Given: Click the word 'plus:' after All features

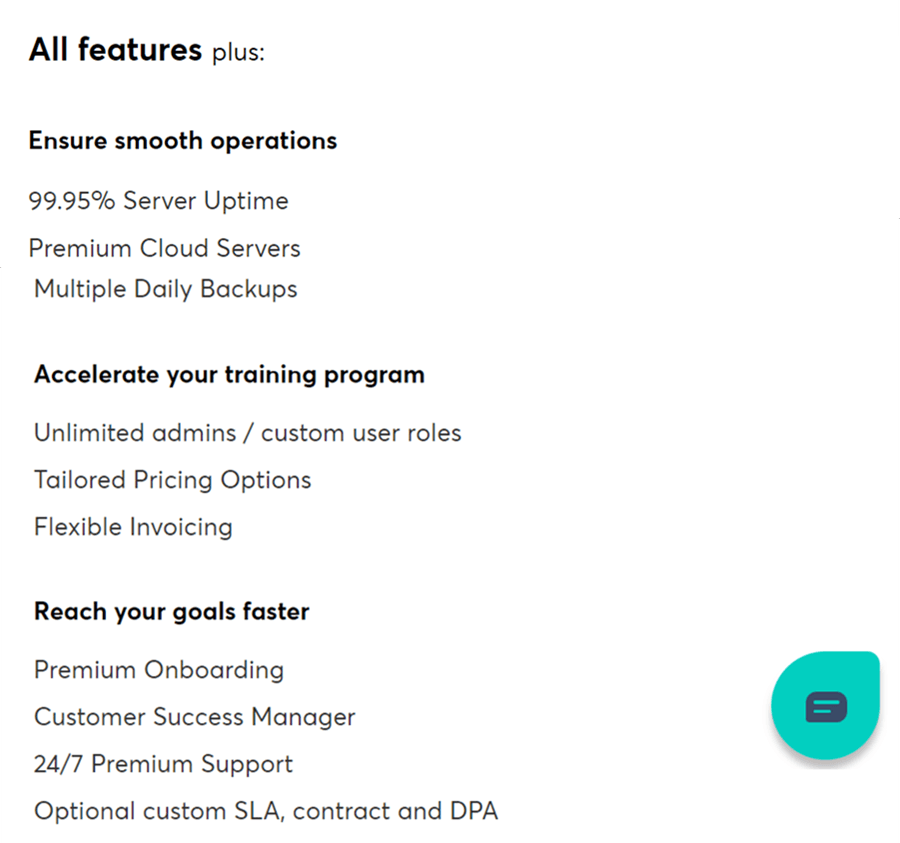Looking at the screenshot, I should coord(238,52).
